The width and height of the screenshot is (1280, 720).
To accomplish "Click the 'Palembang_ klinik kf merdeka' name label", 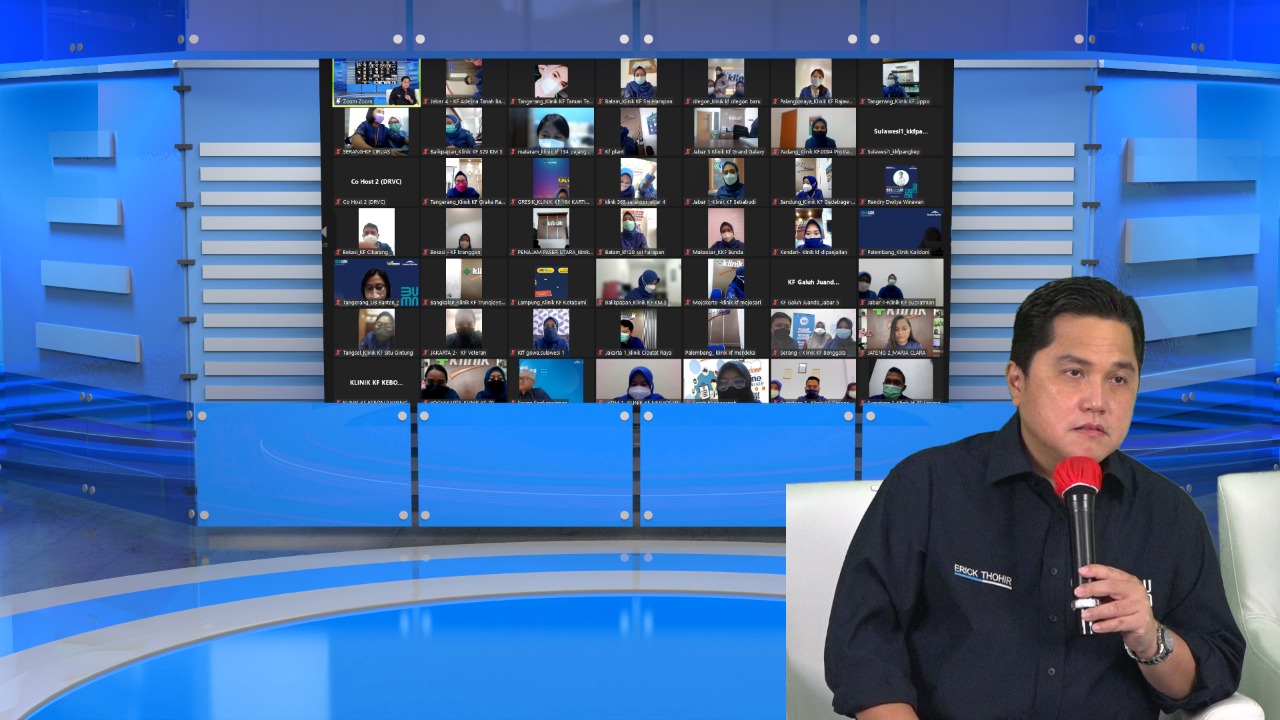I will tap(720, 352).
